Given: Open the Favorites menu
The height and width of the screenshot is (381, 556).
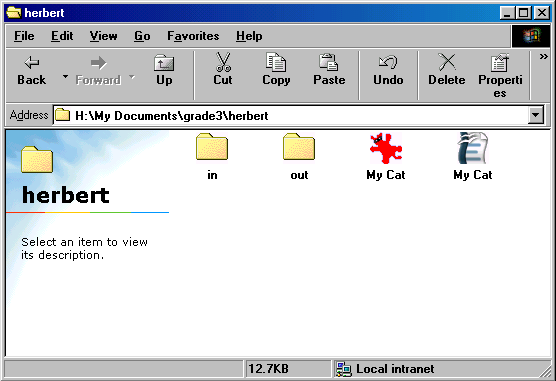Looking at the screenshot, I should point(193,36).
